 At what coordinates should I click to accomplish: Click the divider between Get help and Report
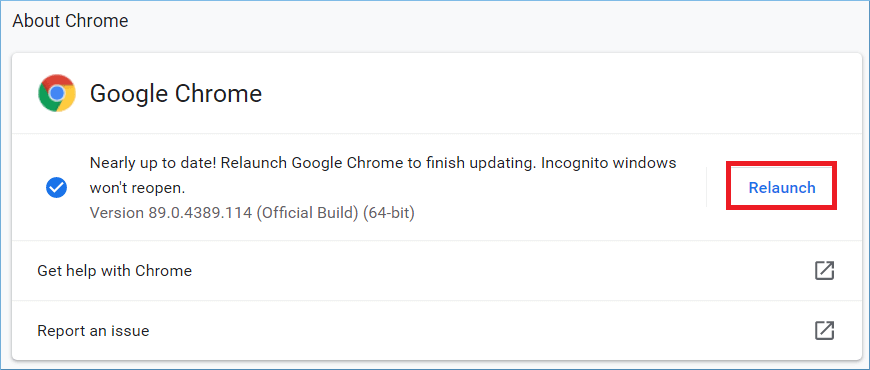point(435,301)
